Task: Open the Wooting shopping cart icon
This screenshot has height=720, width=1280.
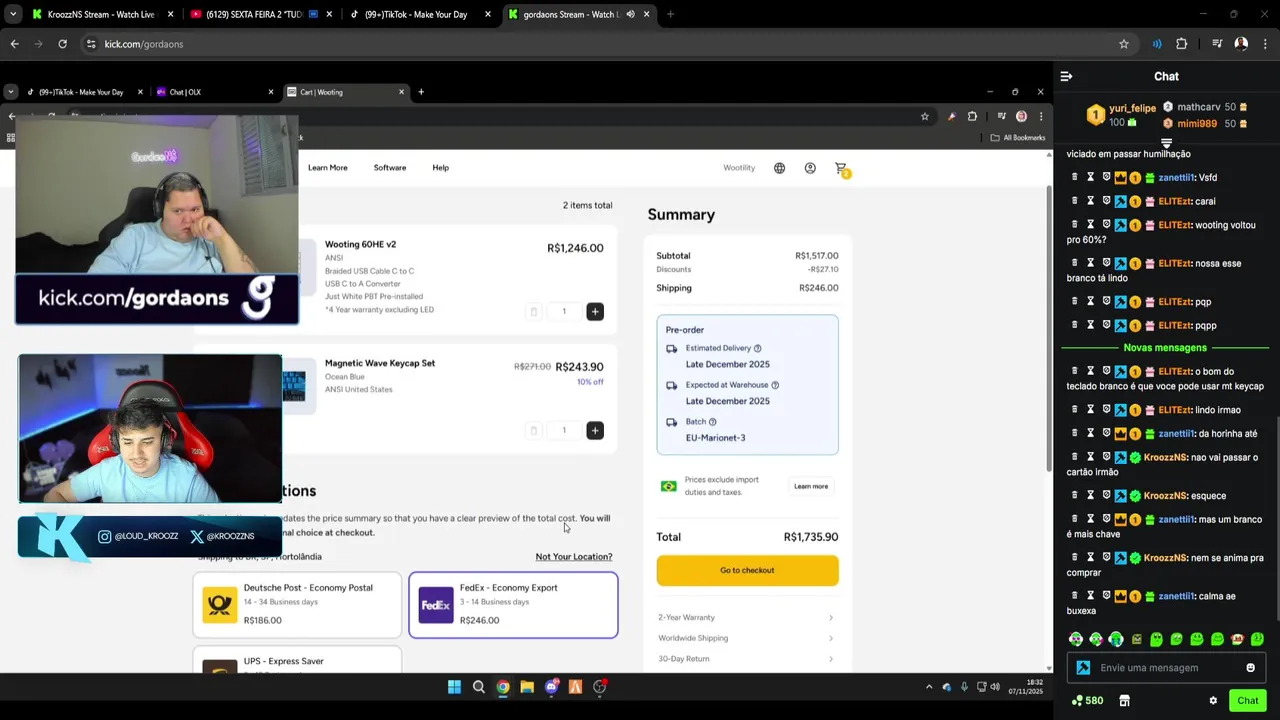Action: [841, 168]
